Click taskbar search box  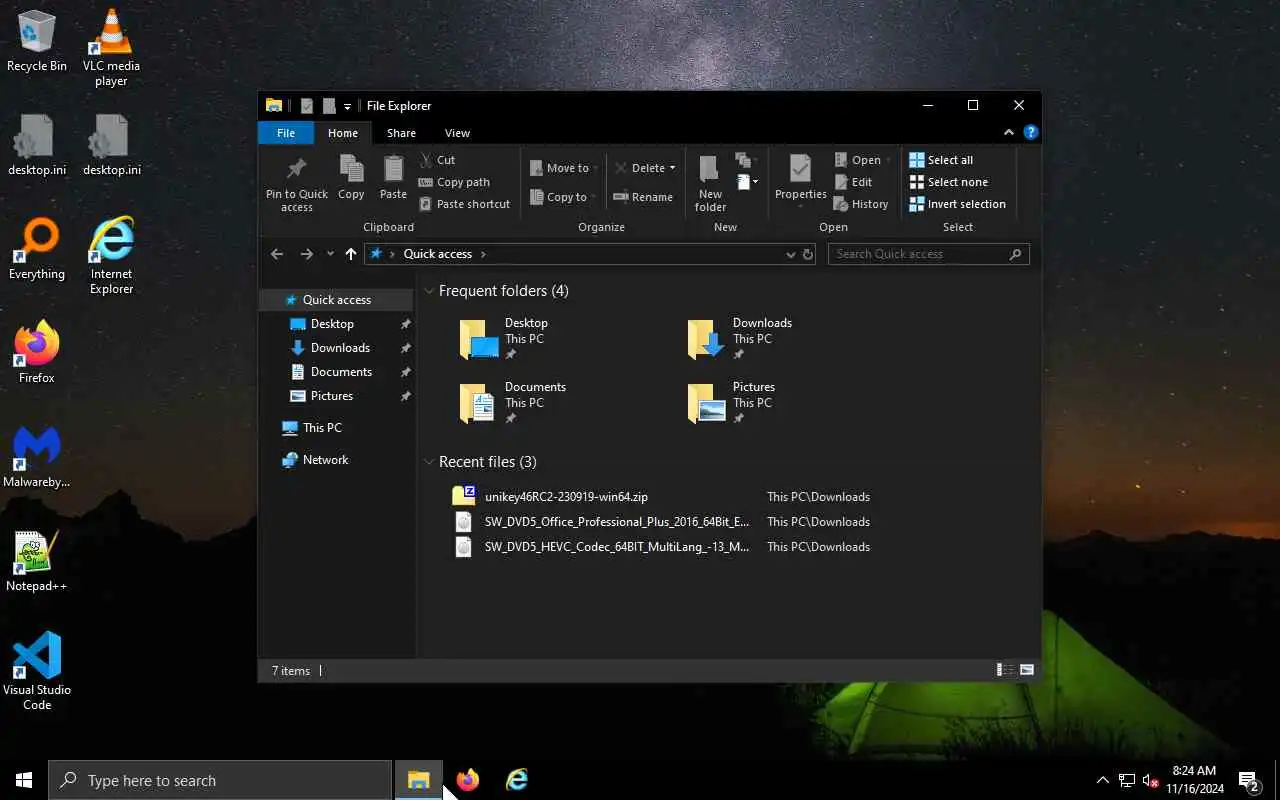pos(220,780)
